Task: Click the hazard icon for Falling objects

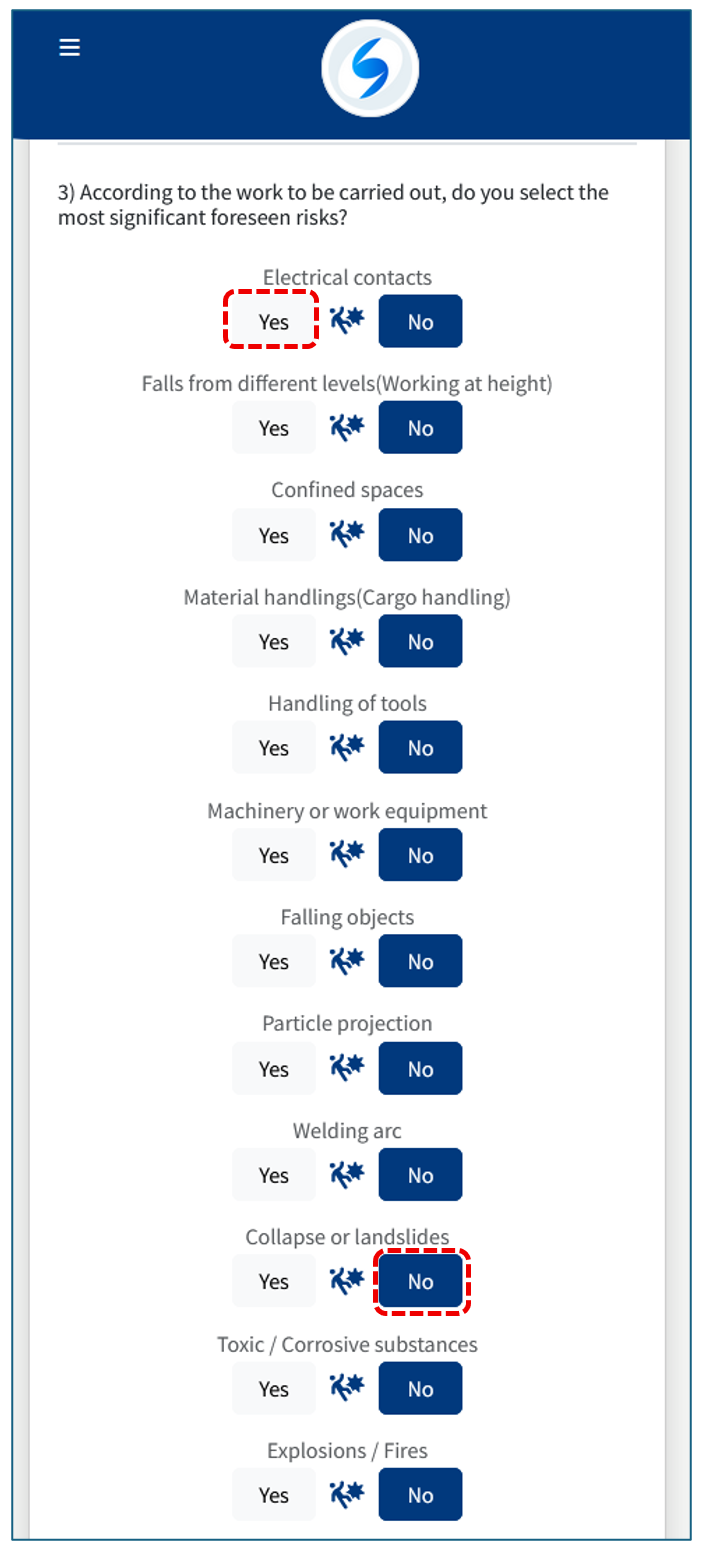Action: pos(347,961)
